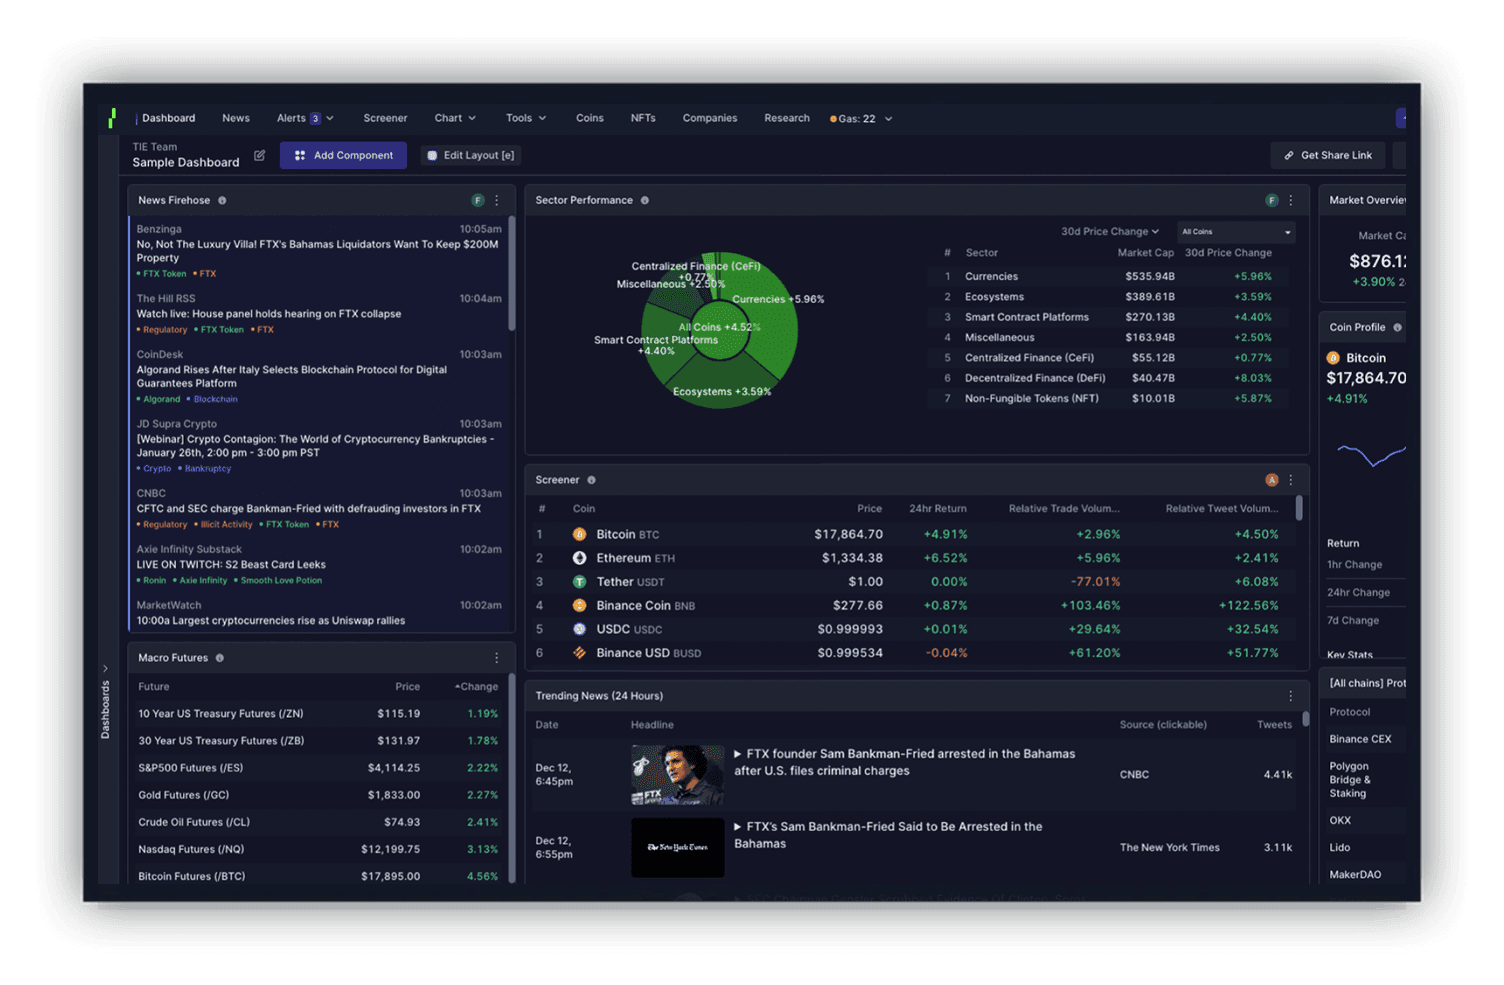The width and height of the screenshot is (1504, 985).
Task: Click the Tether icon in Screener row
Action: point(579,581)
